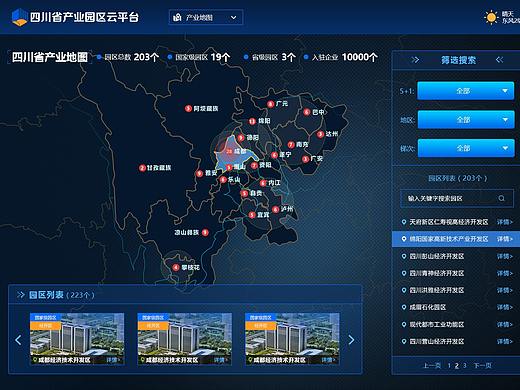Open the 产业地图 header dropdown
Viewport: 520px width, 390px height.
tap(206, 17)
